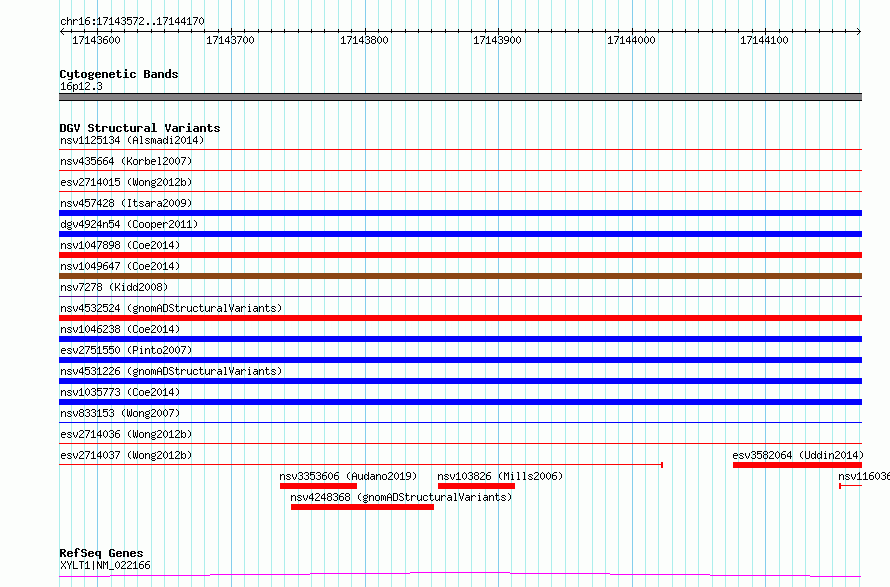Click the DGV Structural Variants track title
This screenshot has width=890, height=587.
(x=140, y=128)
